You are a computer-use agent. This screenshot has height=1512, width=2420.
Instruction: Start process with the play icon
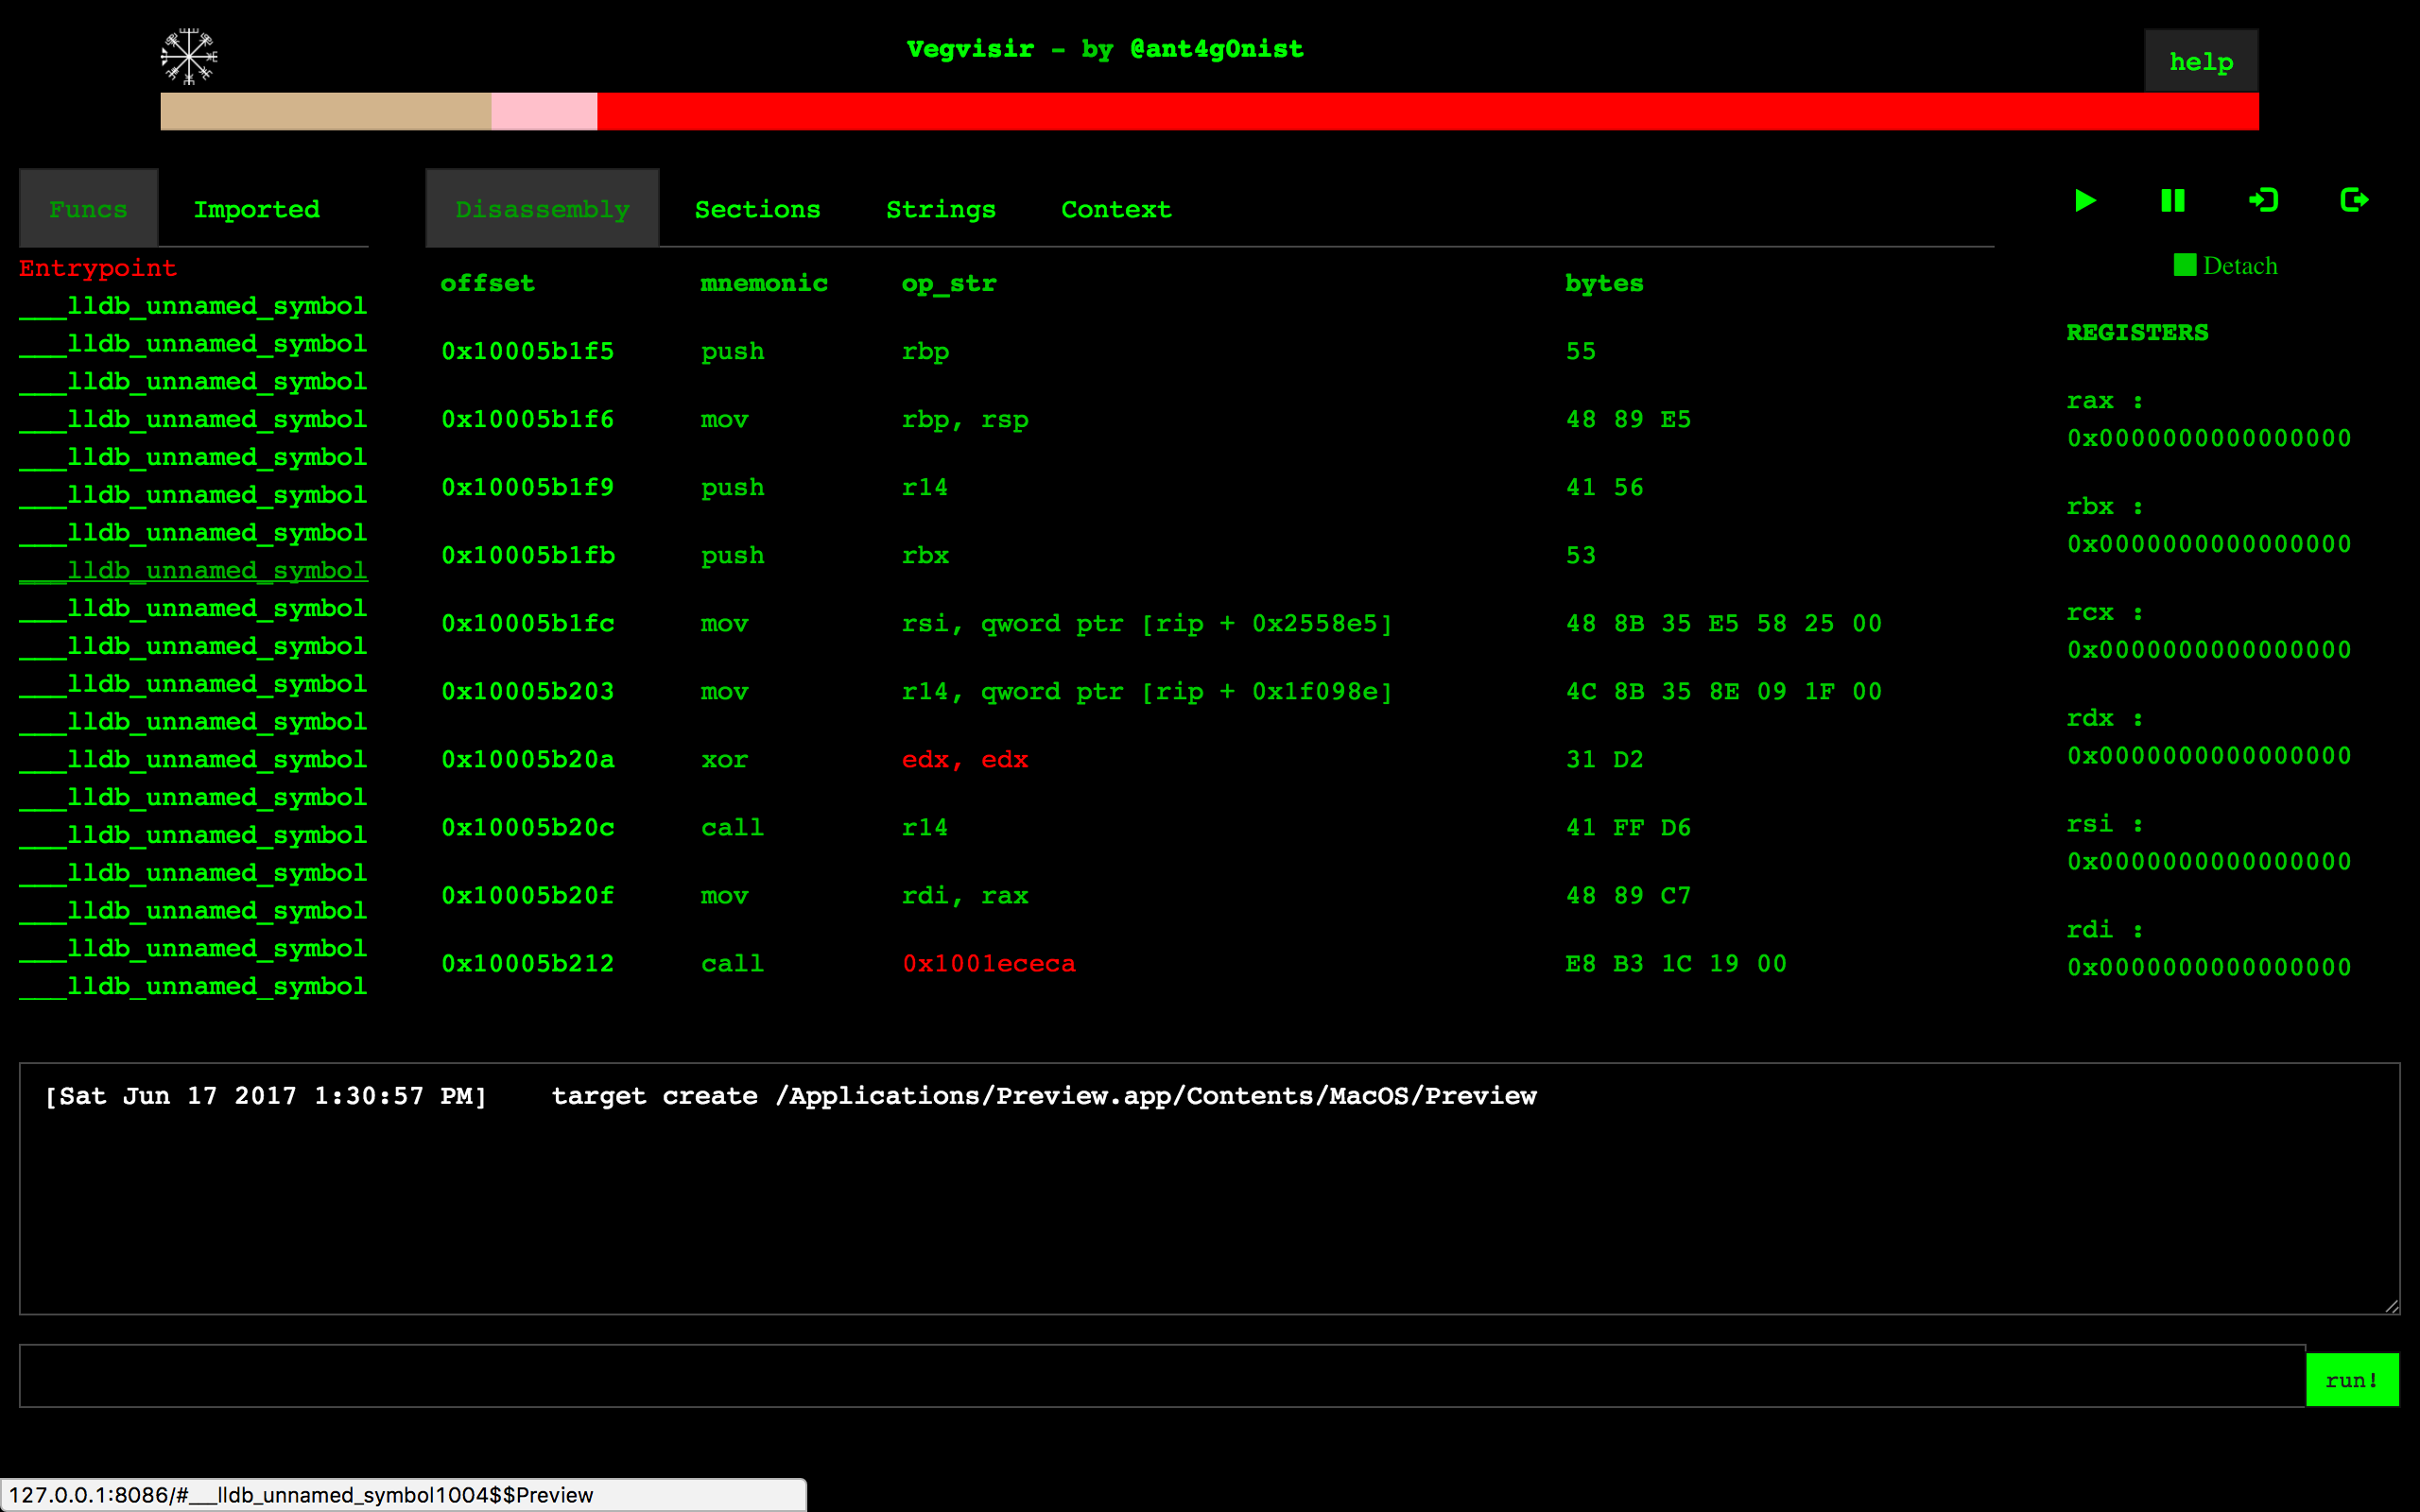(x=2085, y=201)
